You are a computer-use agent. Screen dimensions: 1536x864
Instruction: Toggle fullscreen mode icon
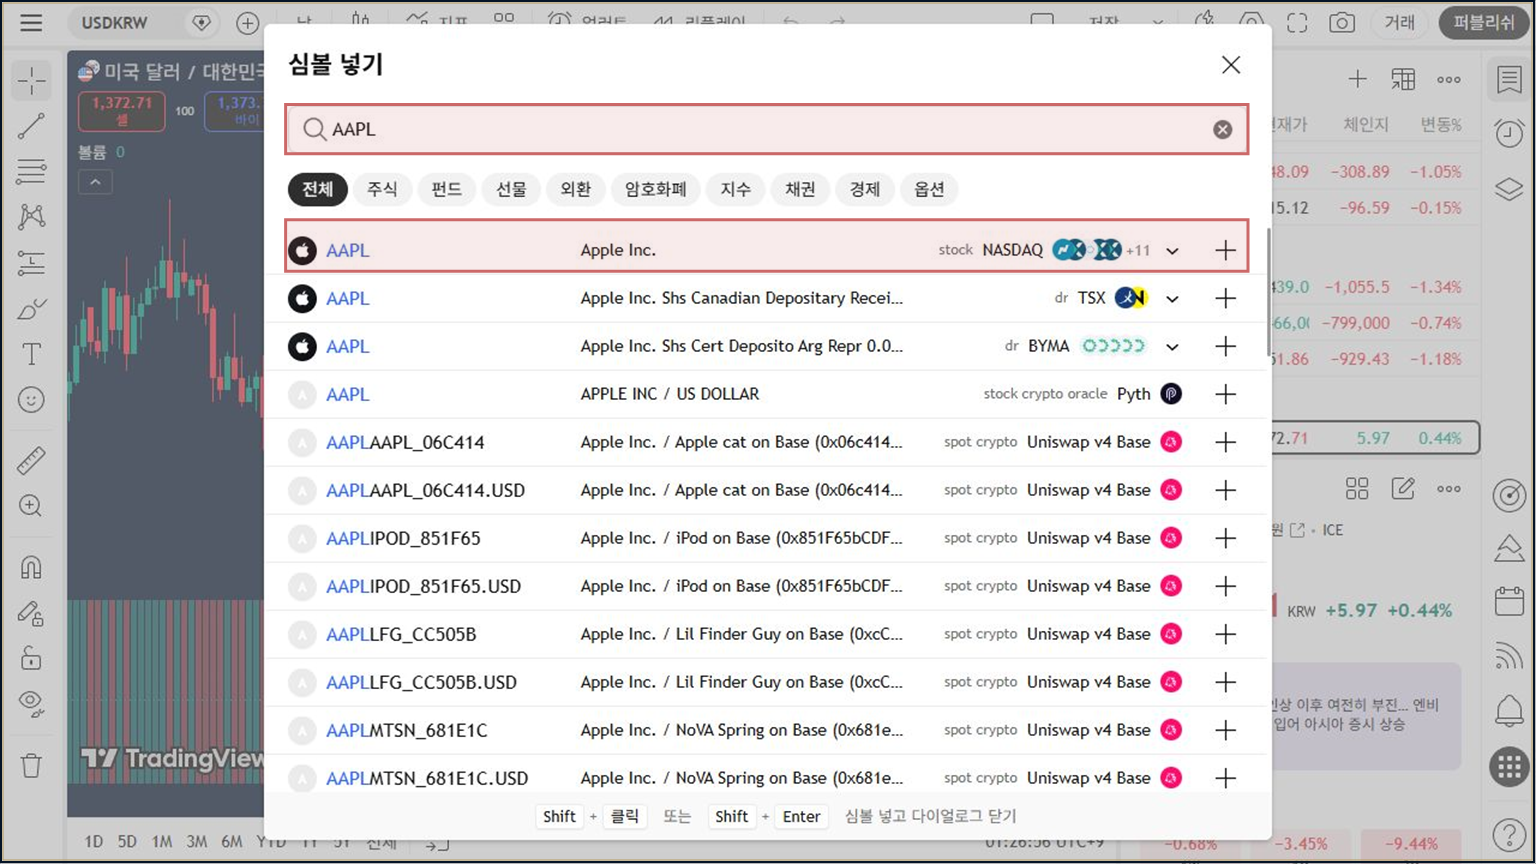click(x=1297, y=22)
